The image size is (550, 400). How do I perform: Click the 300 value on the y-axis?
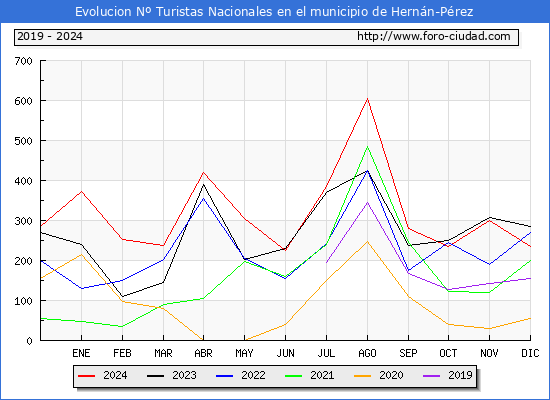tap(23, 221)
